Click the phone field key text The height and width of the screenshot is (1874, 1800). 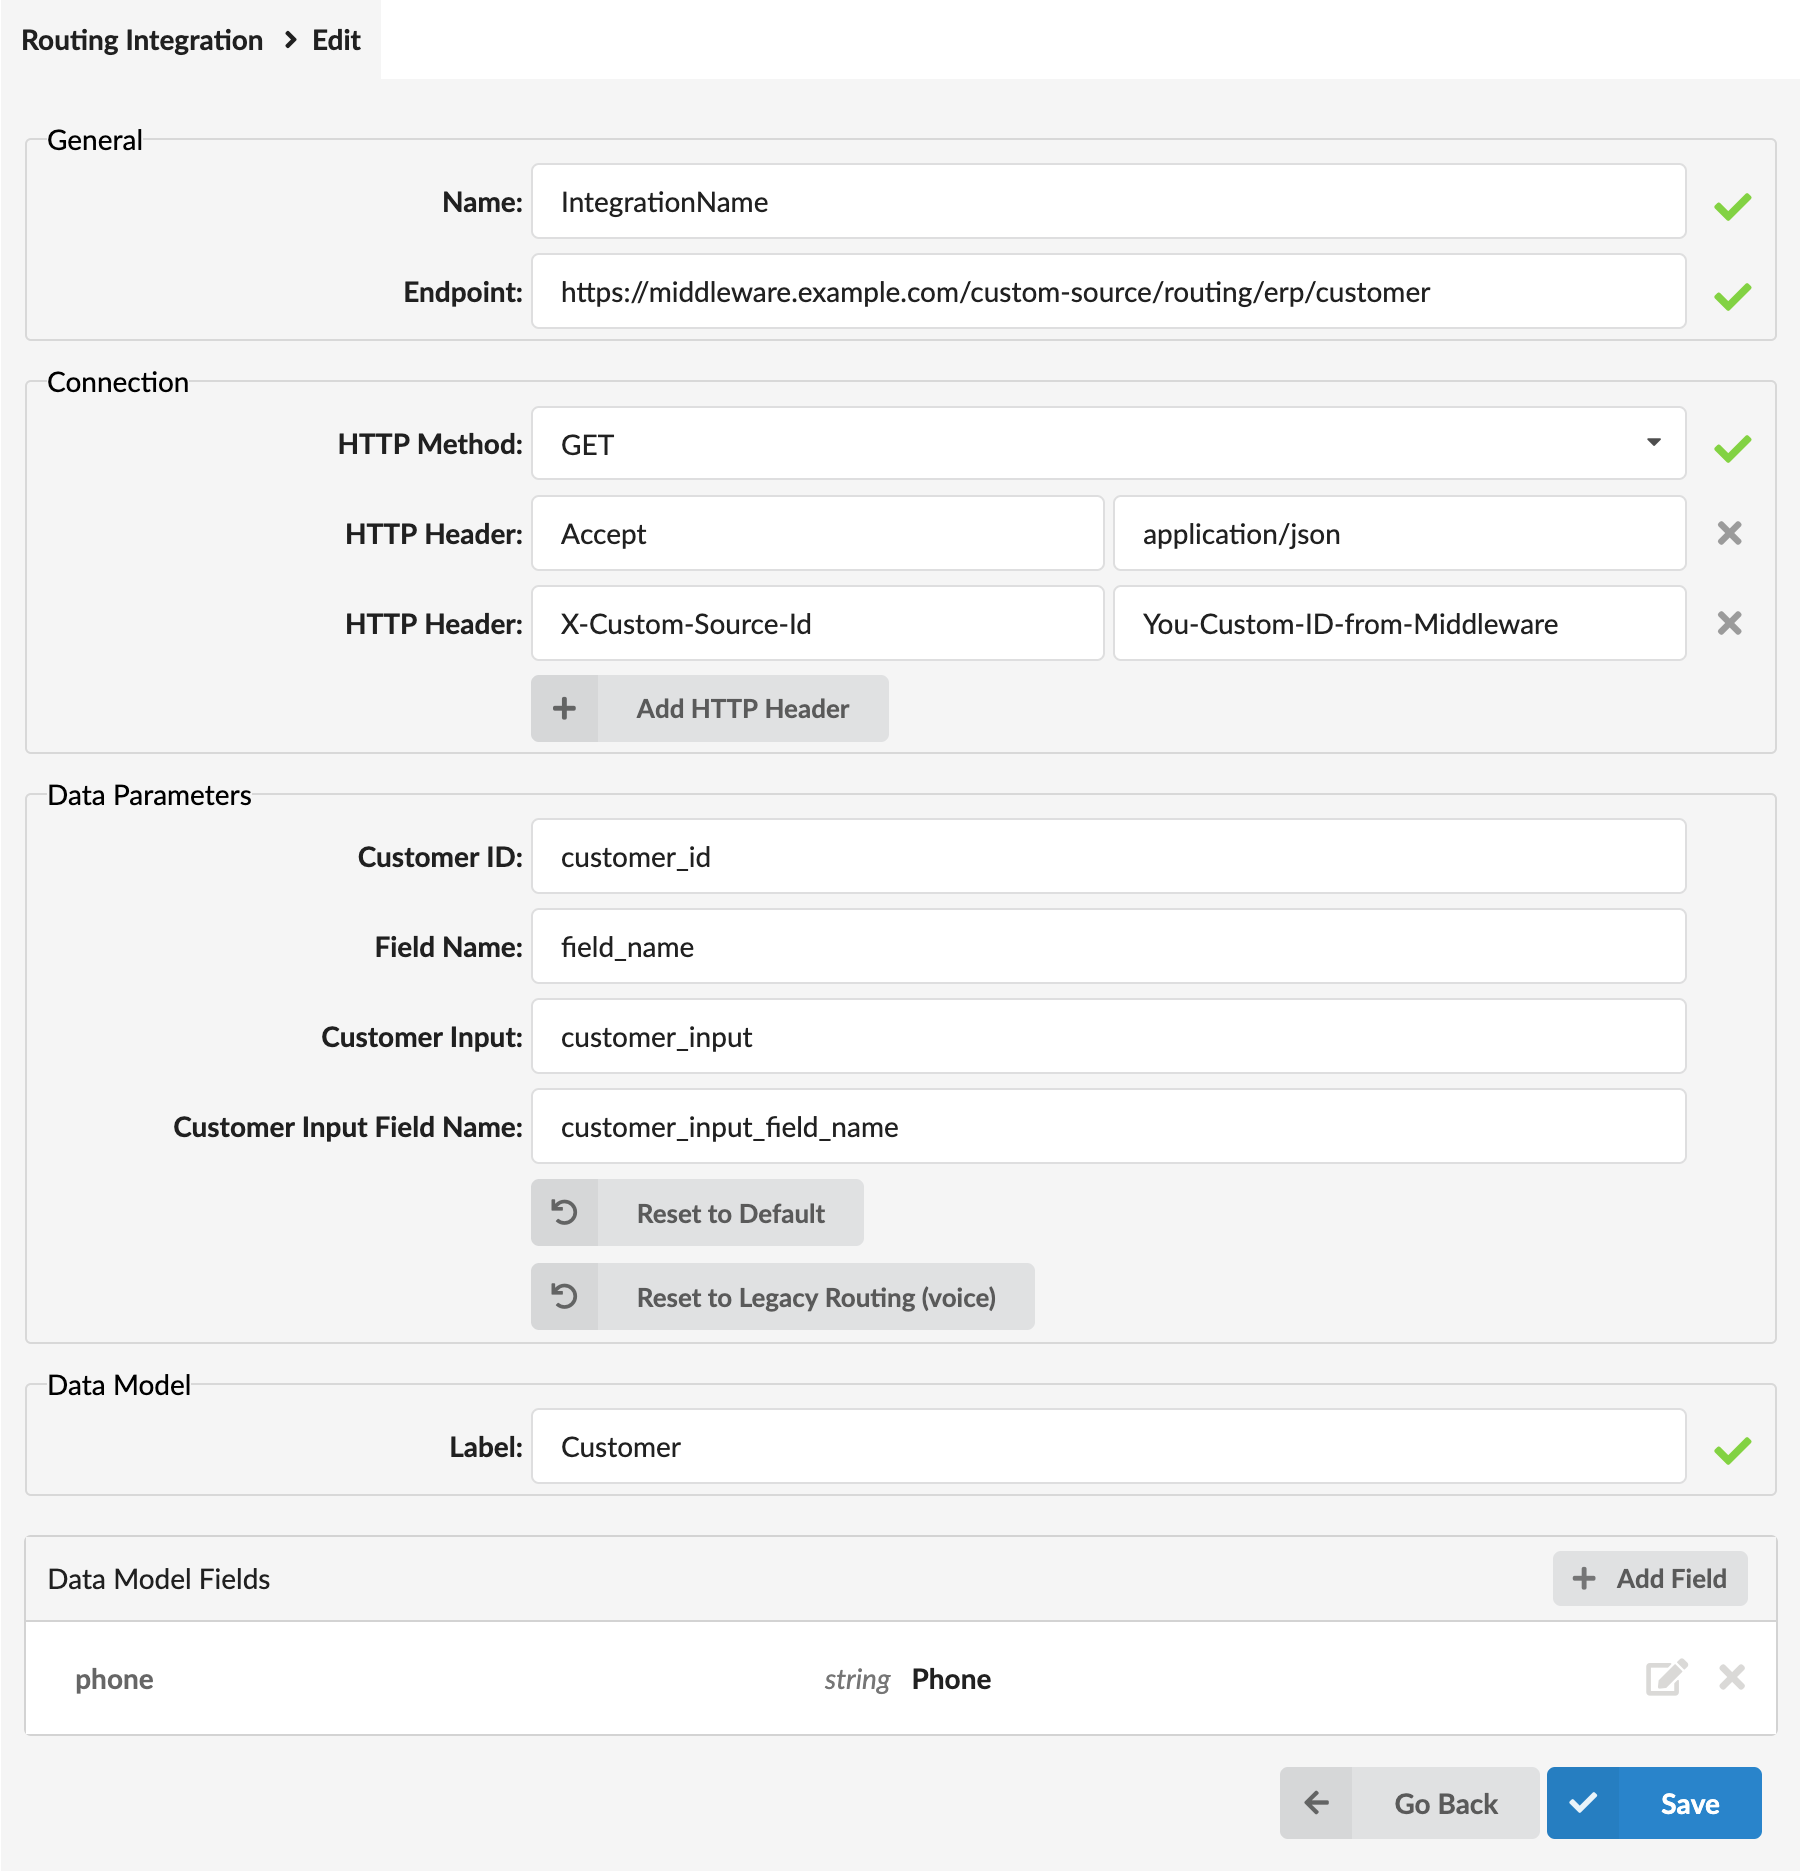click(114, 1679)
